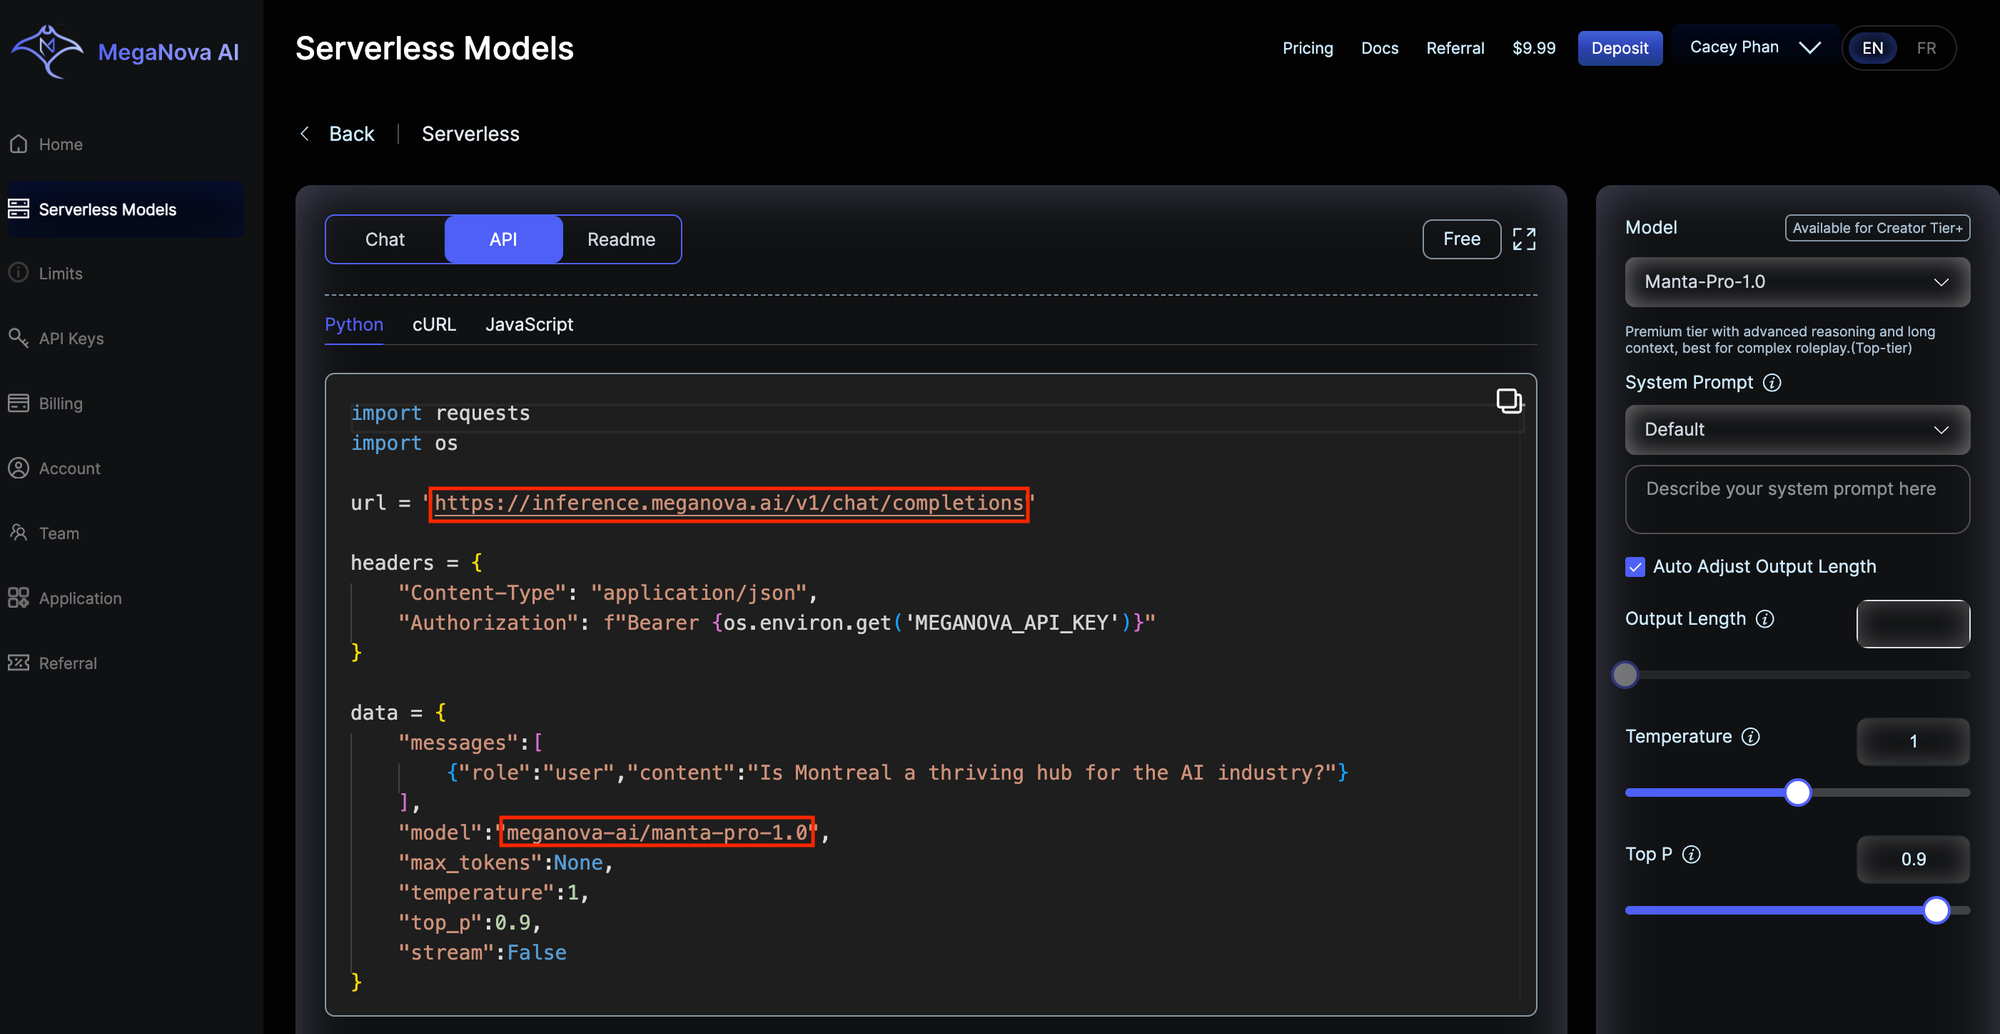Switch language to FR
2000x1034 pixels.
1926,48
